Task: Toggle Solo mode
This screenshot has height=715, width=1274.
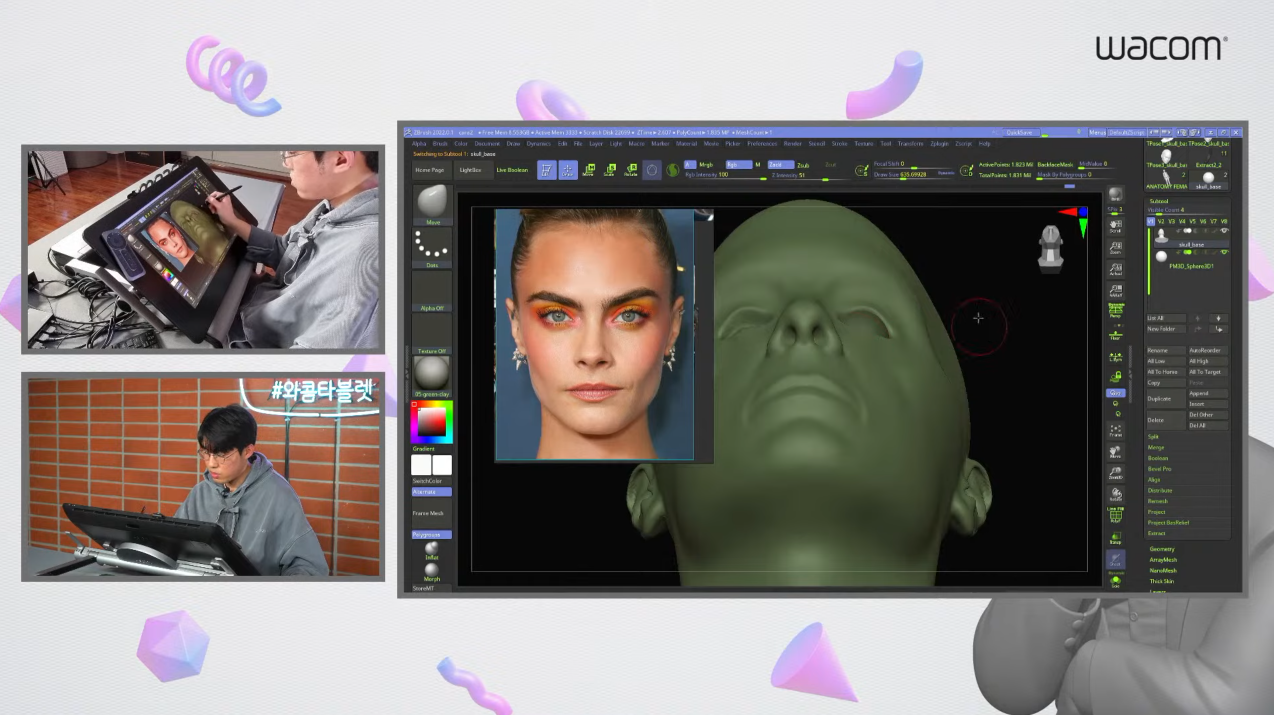Action: 1115,583
